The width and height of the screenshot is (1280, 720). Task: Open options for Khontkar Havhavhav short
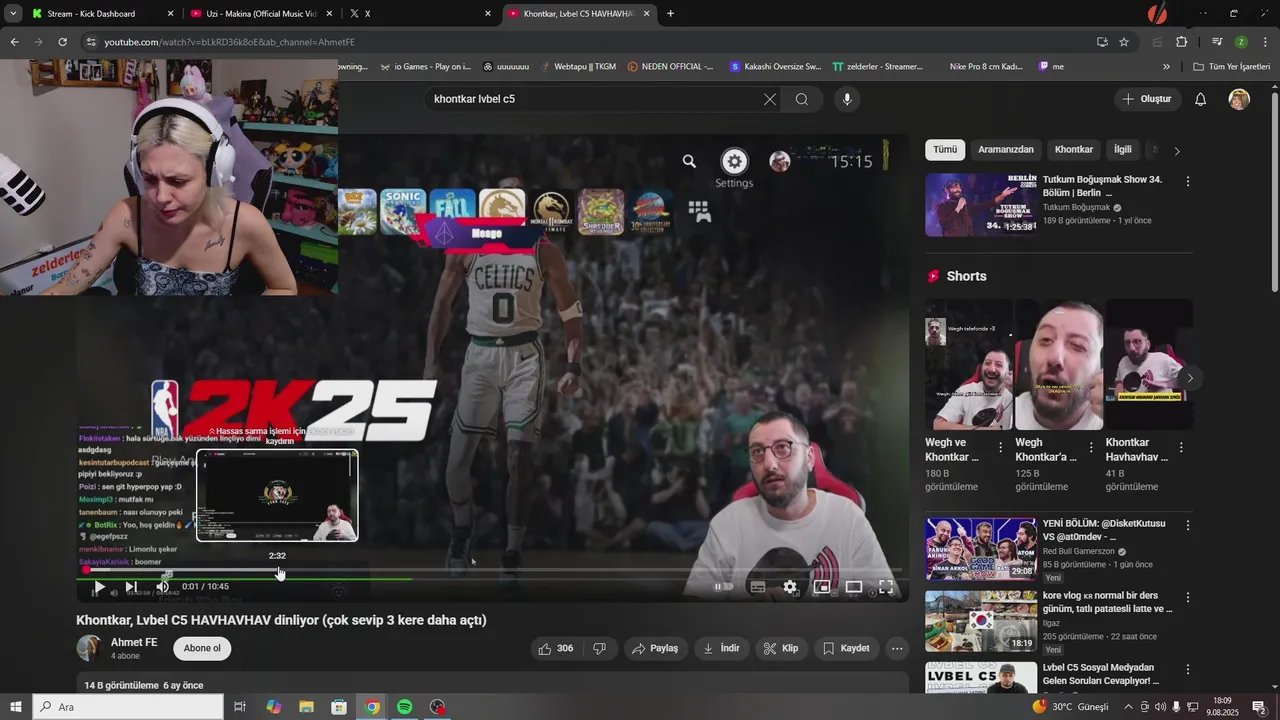[x=1181, y=448]
